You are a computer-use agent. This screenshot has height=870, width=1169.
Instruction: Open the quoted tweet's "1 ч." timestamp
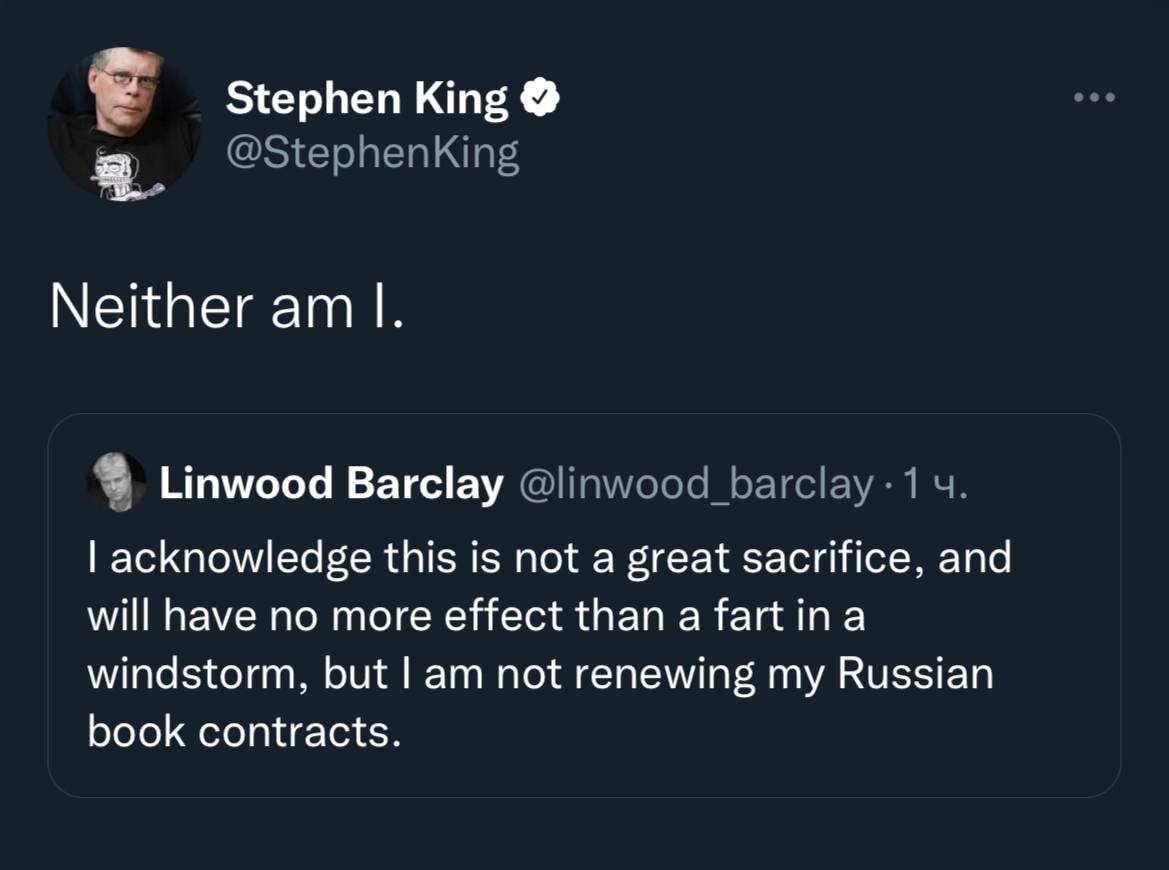pos(935,484)
